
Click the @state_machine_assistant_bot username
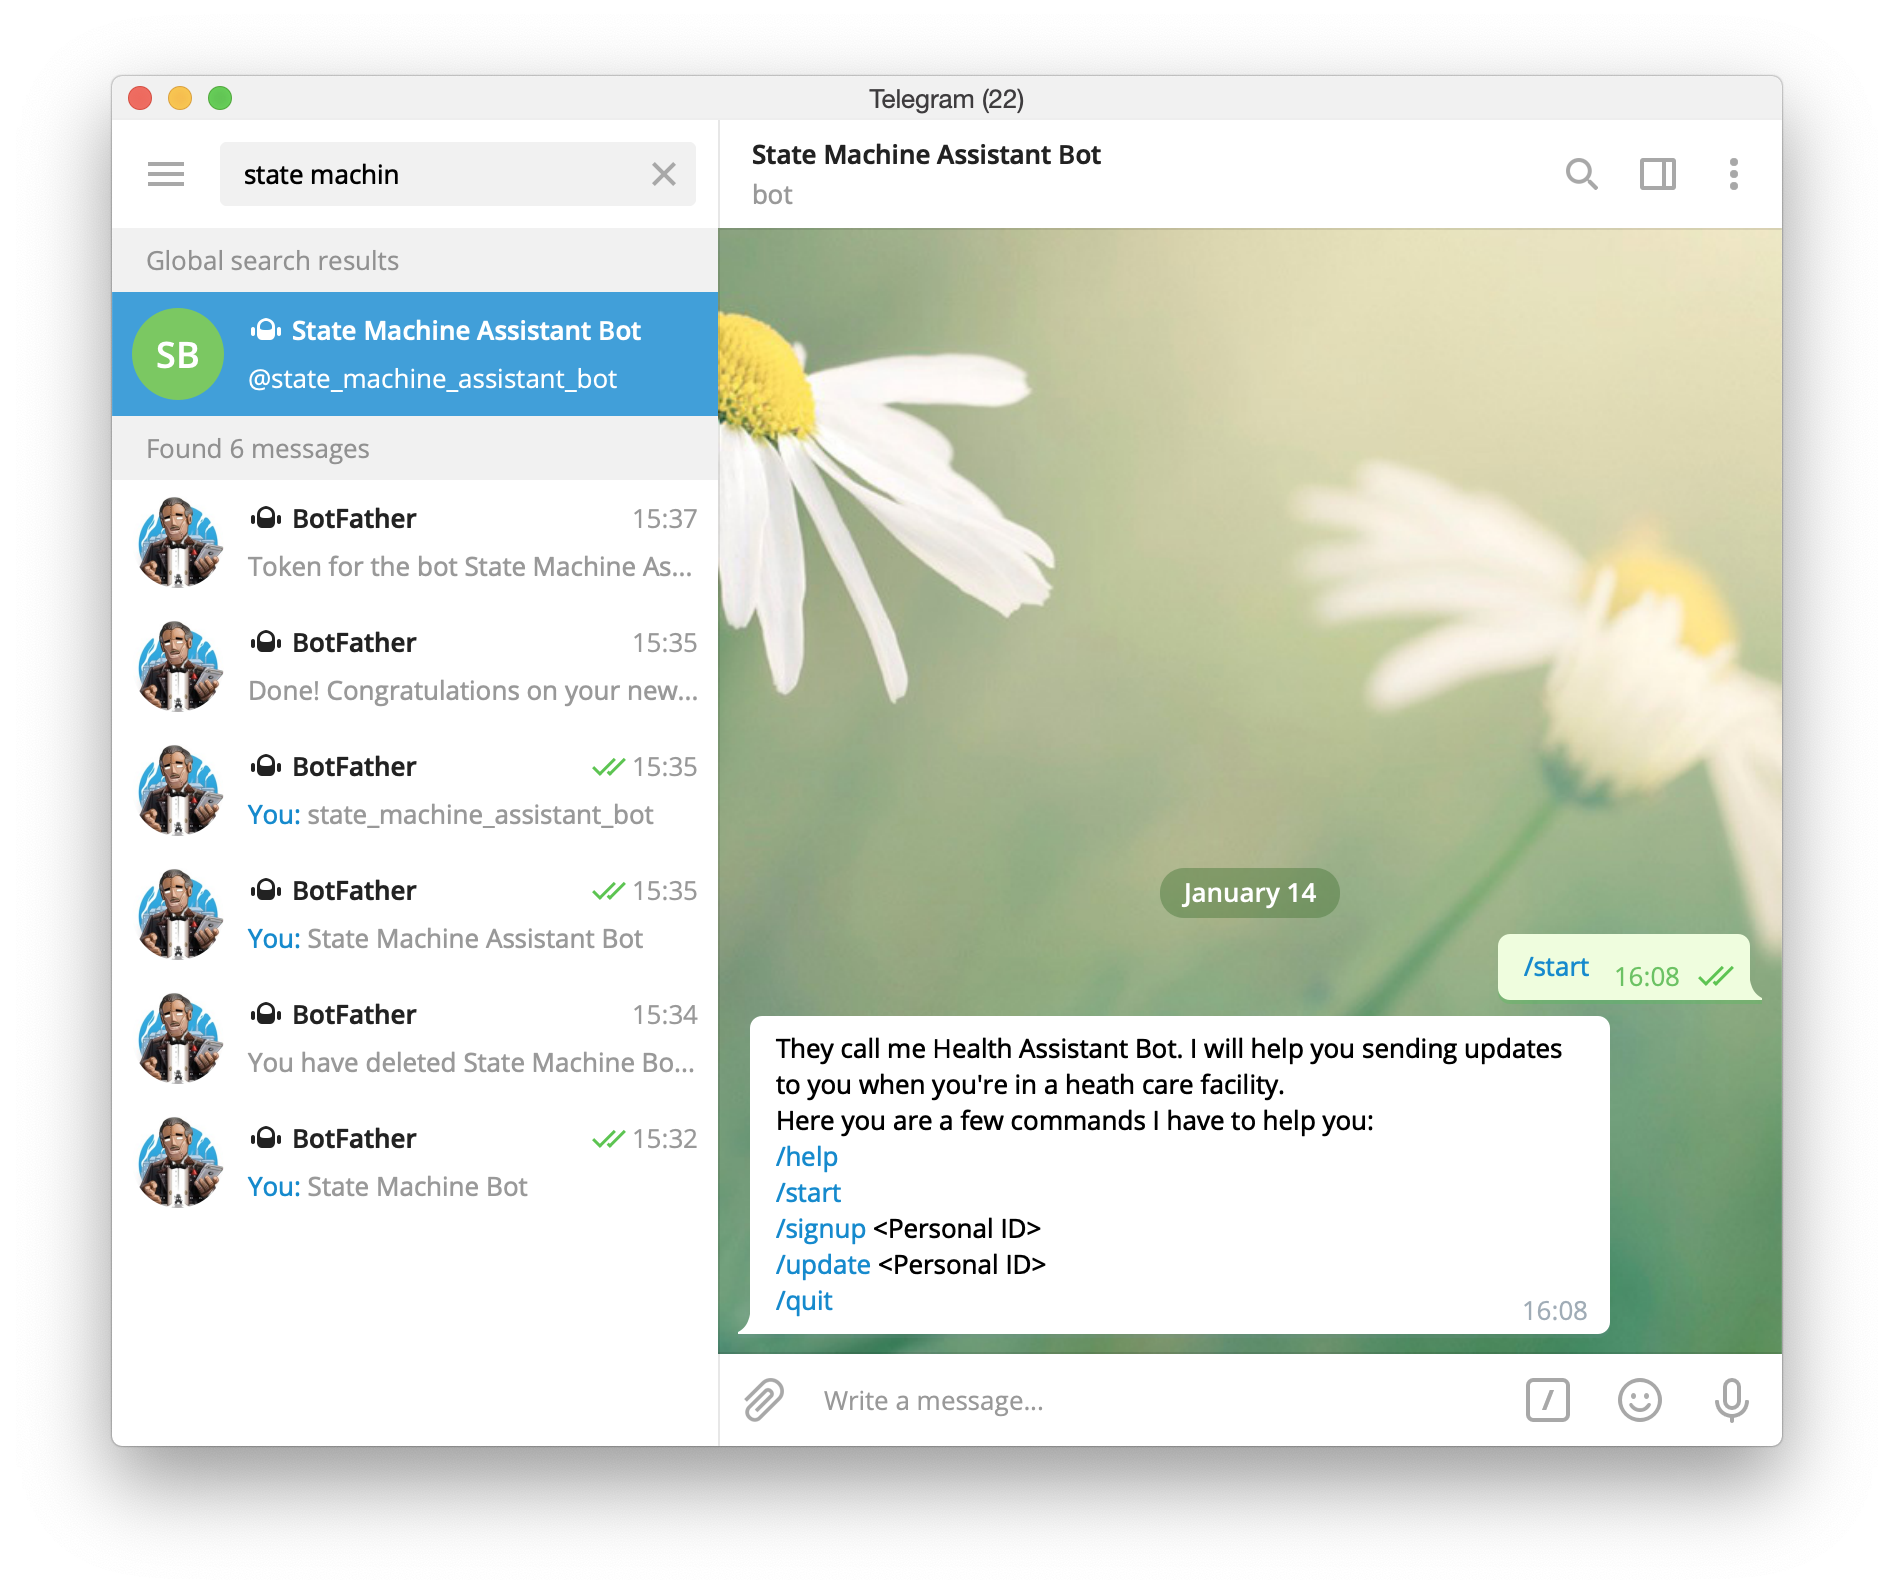pos(432,379)
